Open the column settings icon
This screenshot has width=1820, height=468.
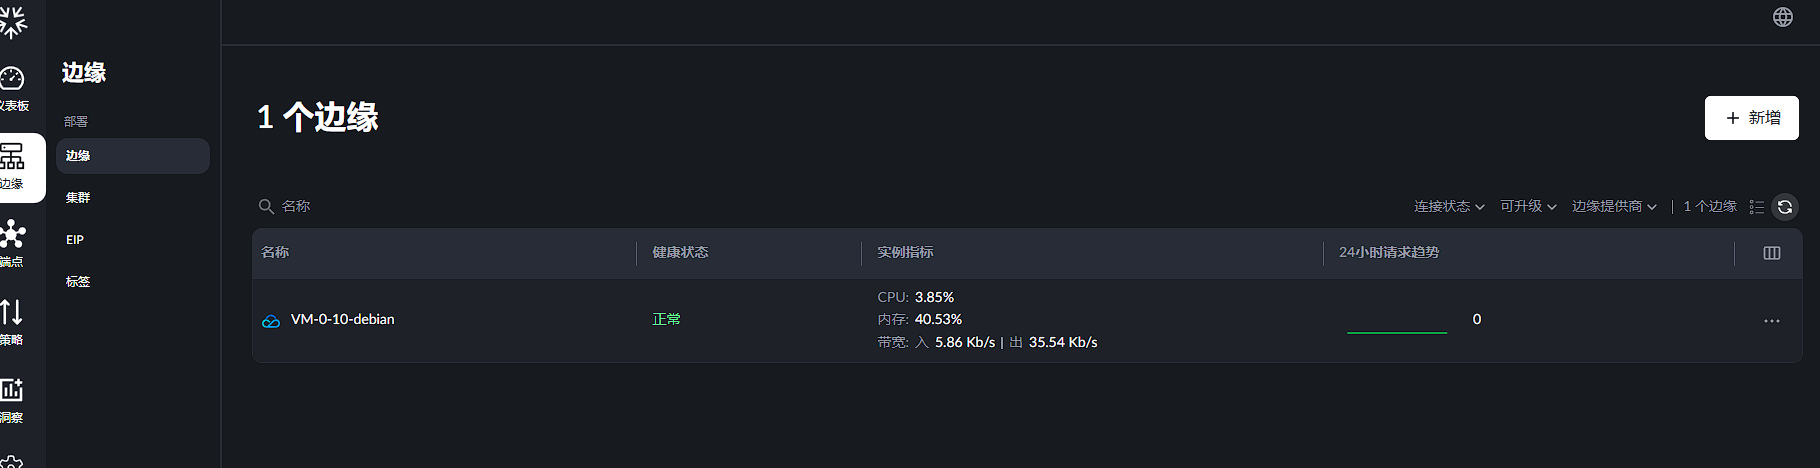[1772, 253]
